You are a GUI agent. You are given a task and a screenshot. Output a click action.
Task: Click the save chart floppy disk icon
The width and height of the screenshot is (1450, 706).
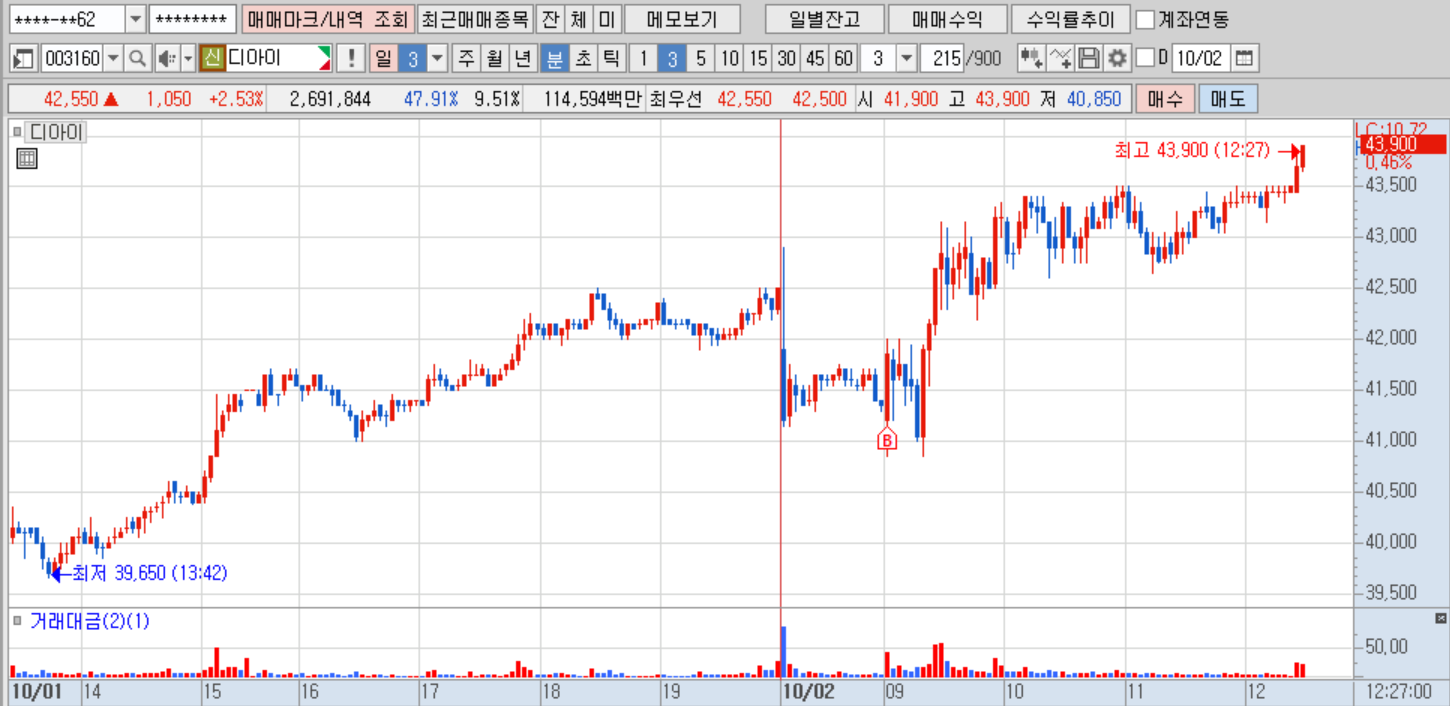click(1090, 58)
